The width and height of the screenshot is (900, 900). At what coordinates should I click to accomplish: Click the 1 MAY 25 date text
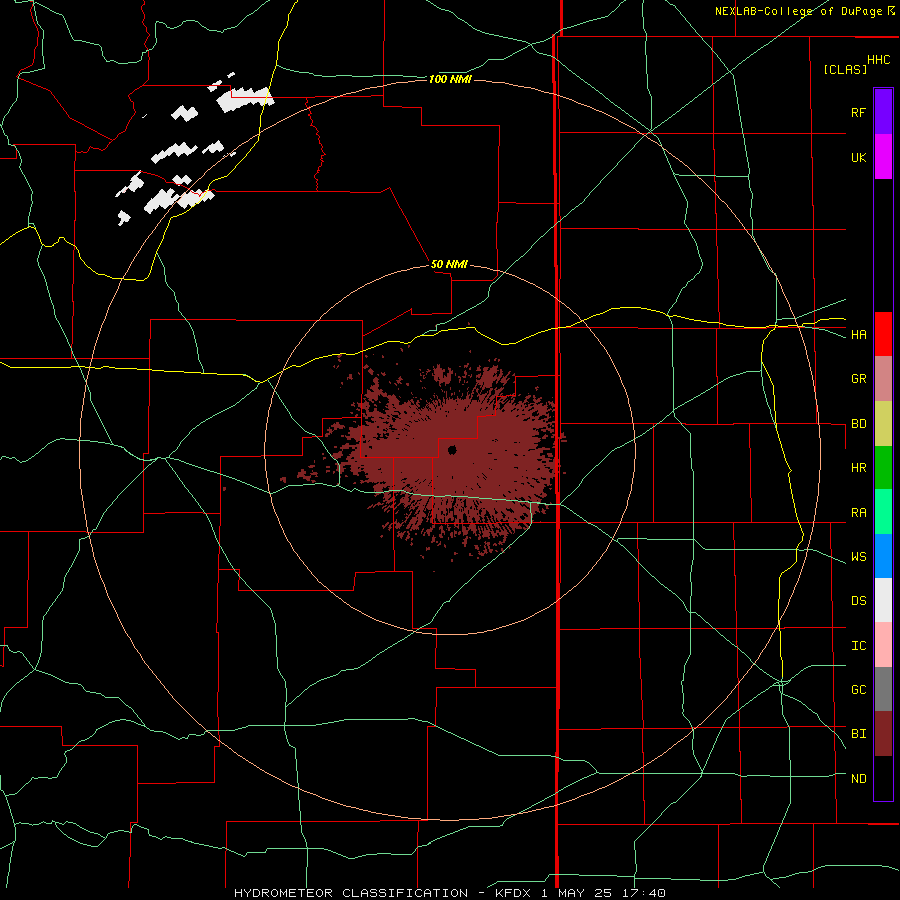coord(576,893)
